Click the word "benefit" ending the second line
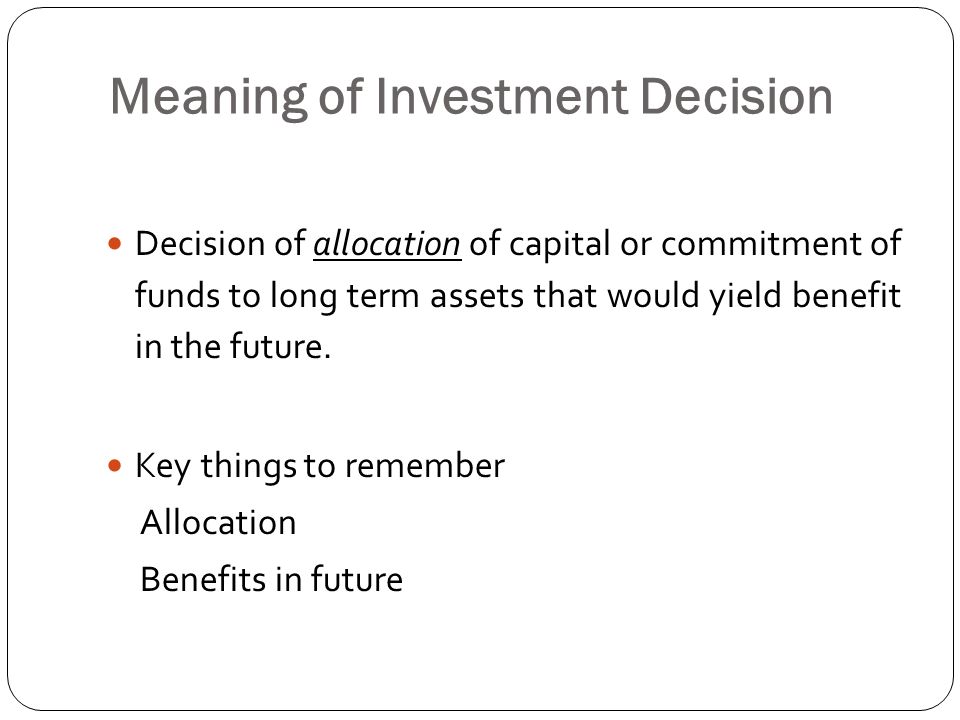Image resolution: width=960 pixels, height=720 pixels. point(847,295)
